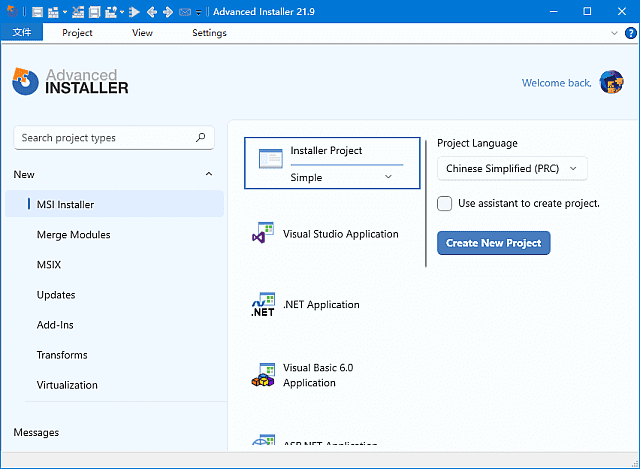
Task: Open the user avatar profile picture
Action: (611, 82)
